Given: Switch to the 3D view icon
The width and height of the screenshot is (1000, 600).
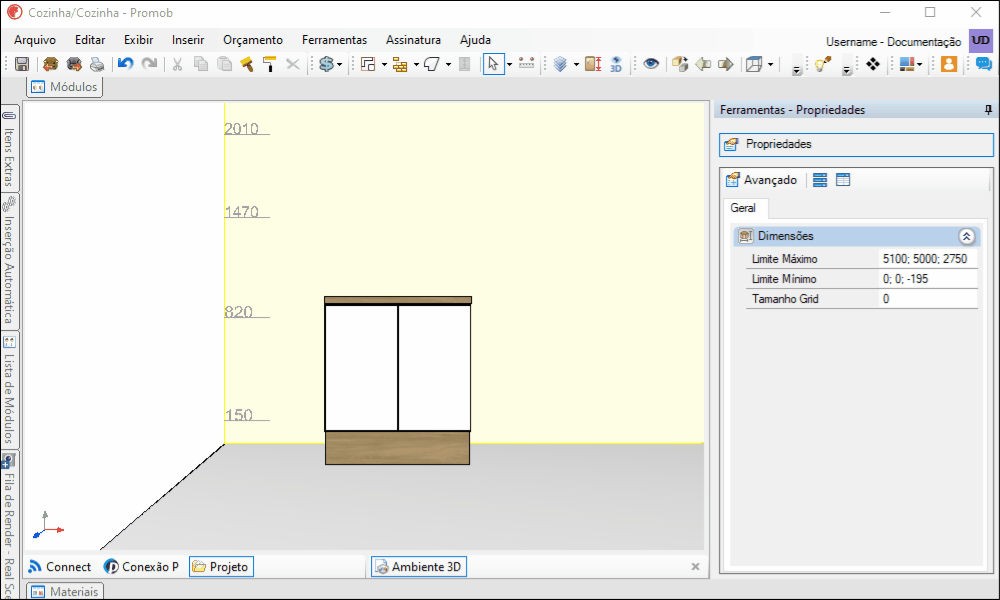Looking at the screenshot, I should tap(616, 64).
